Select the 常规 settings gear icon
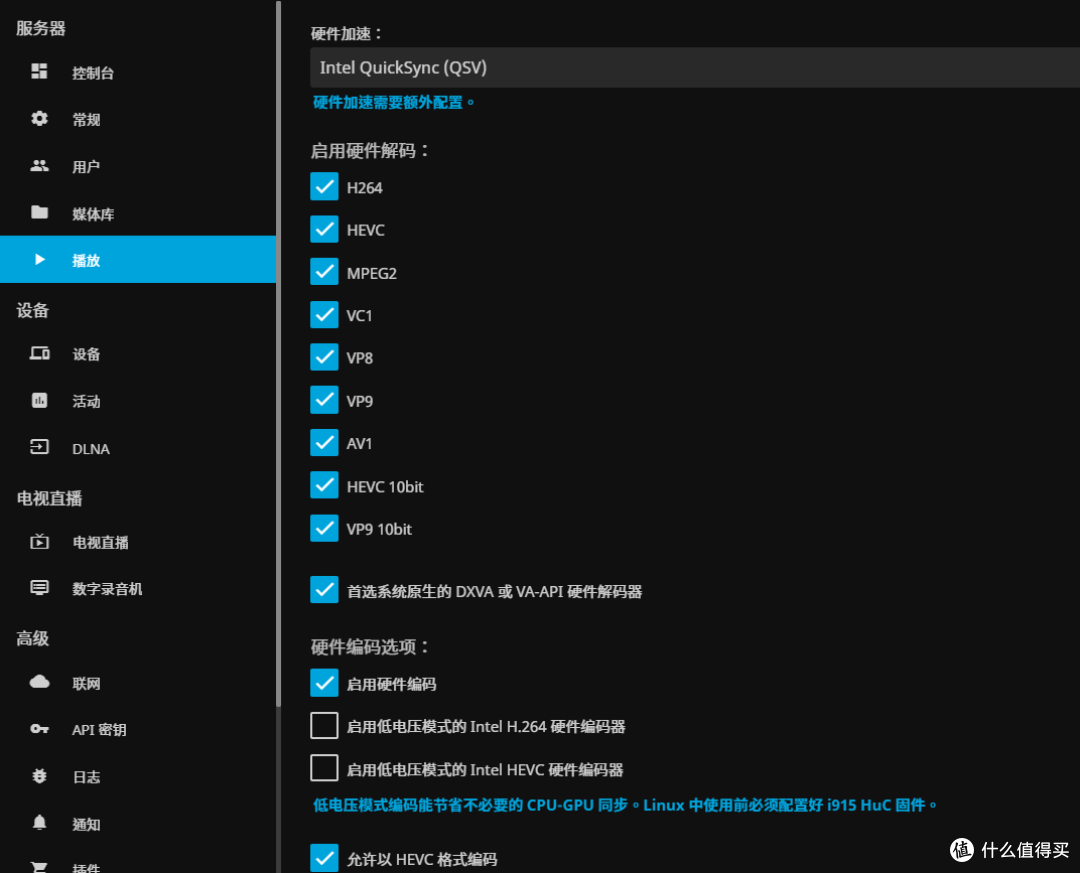 pos(40,119)
